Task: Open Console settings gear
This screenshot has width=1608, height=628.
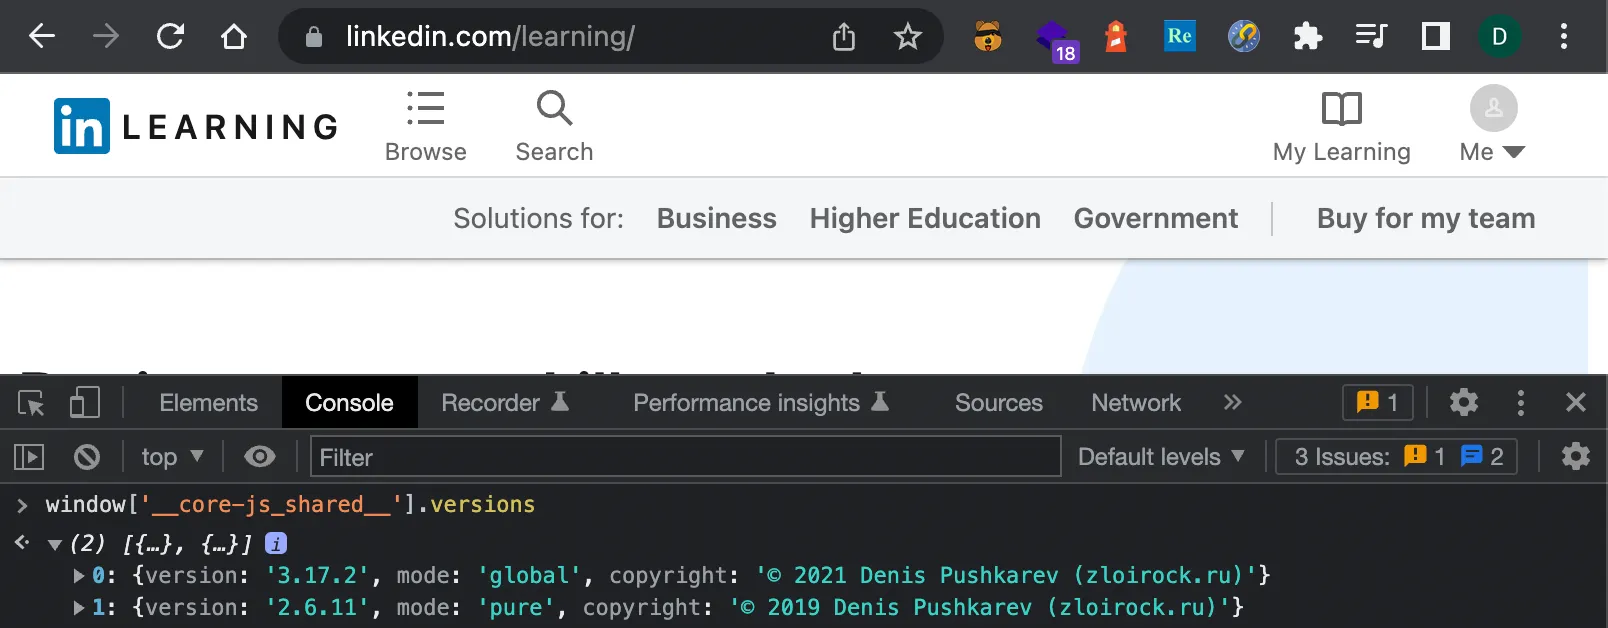Action: [1576, 457]
